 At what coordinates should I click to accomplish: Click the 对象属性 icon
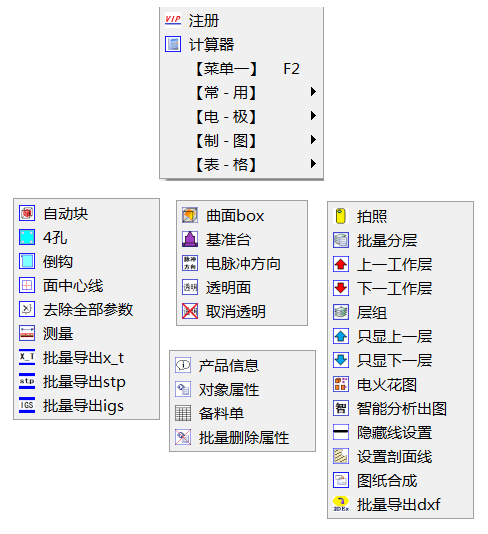click(x=183, y=389)
